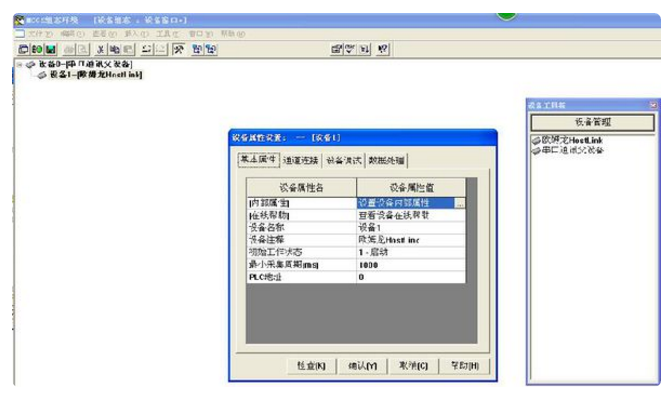
Task: Click the toolbox hammer icon in the toolbar
Action: point(178,48)
